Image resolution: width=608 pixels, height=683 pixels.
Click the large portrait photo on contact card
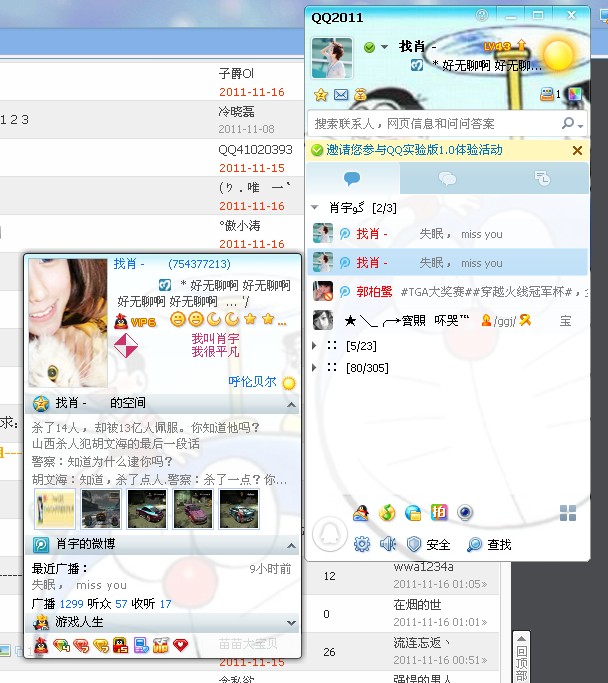click(x=68, y=323)
